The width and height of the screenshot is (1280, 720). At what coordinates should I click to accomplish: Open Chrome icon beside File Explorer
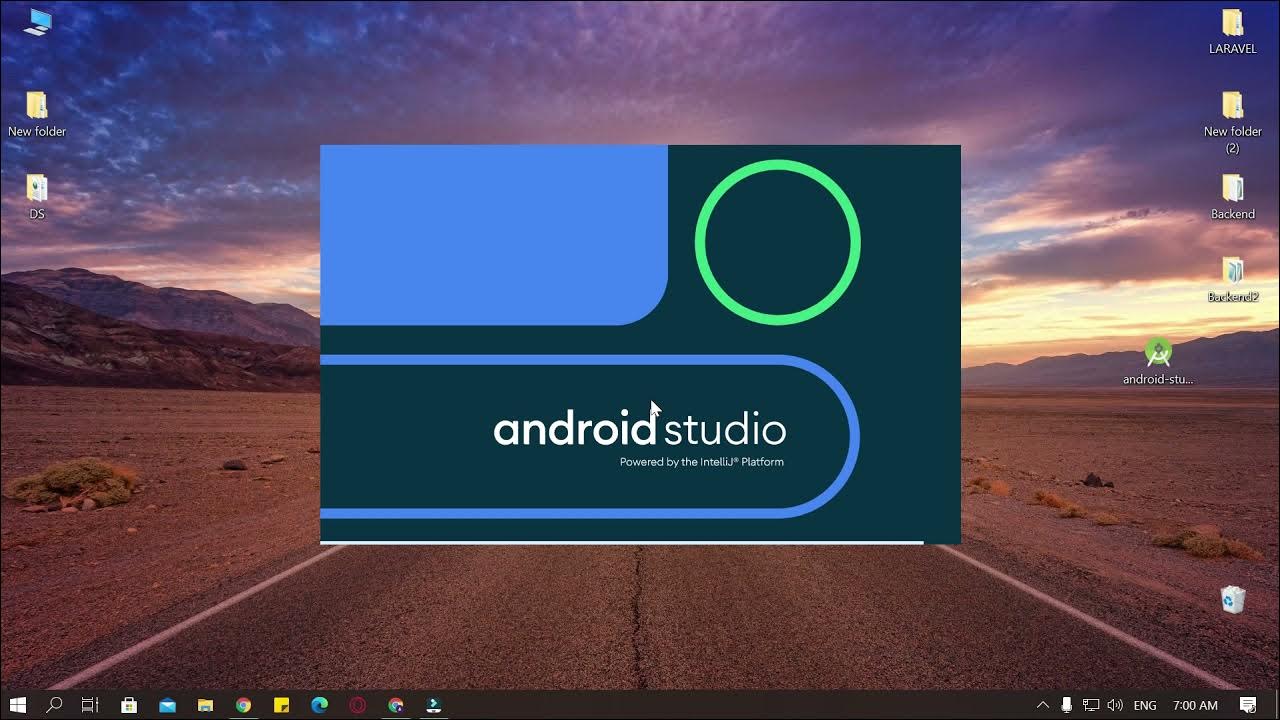coord(243,705)
